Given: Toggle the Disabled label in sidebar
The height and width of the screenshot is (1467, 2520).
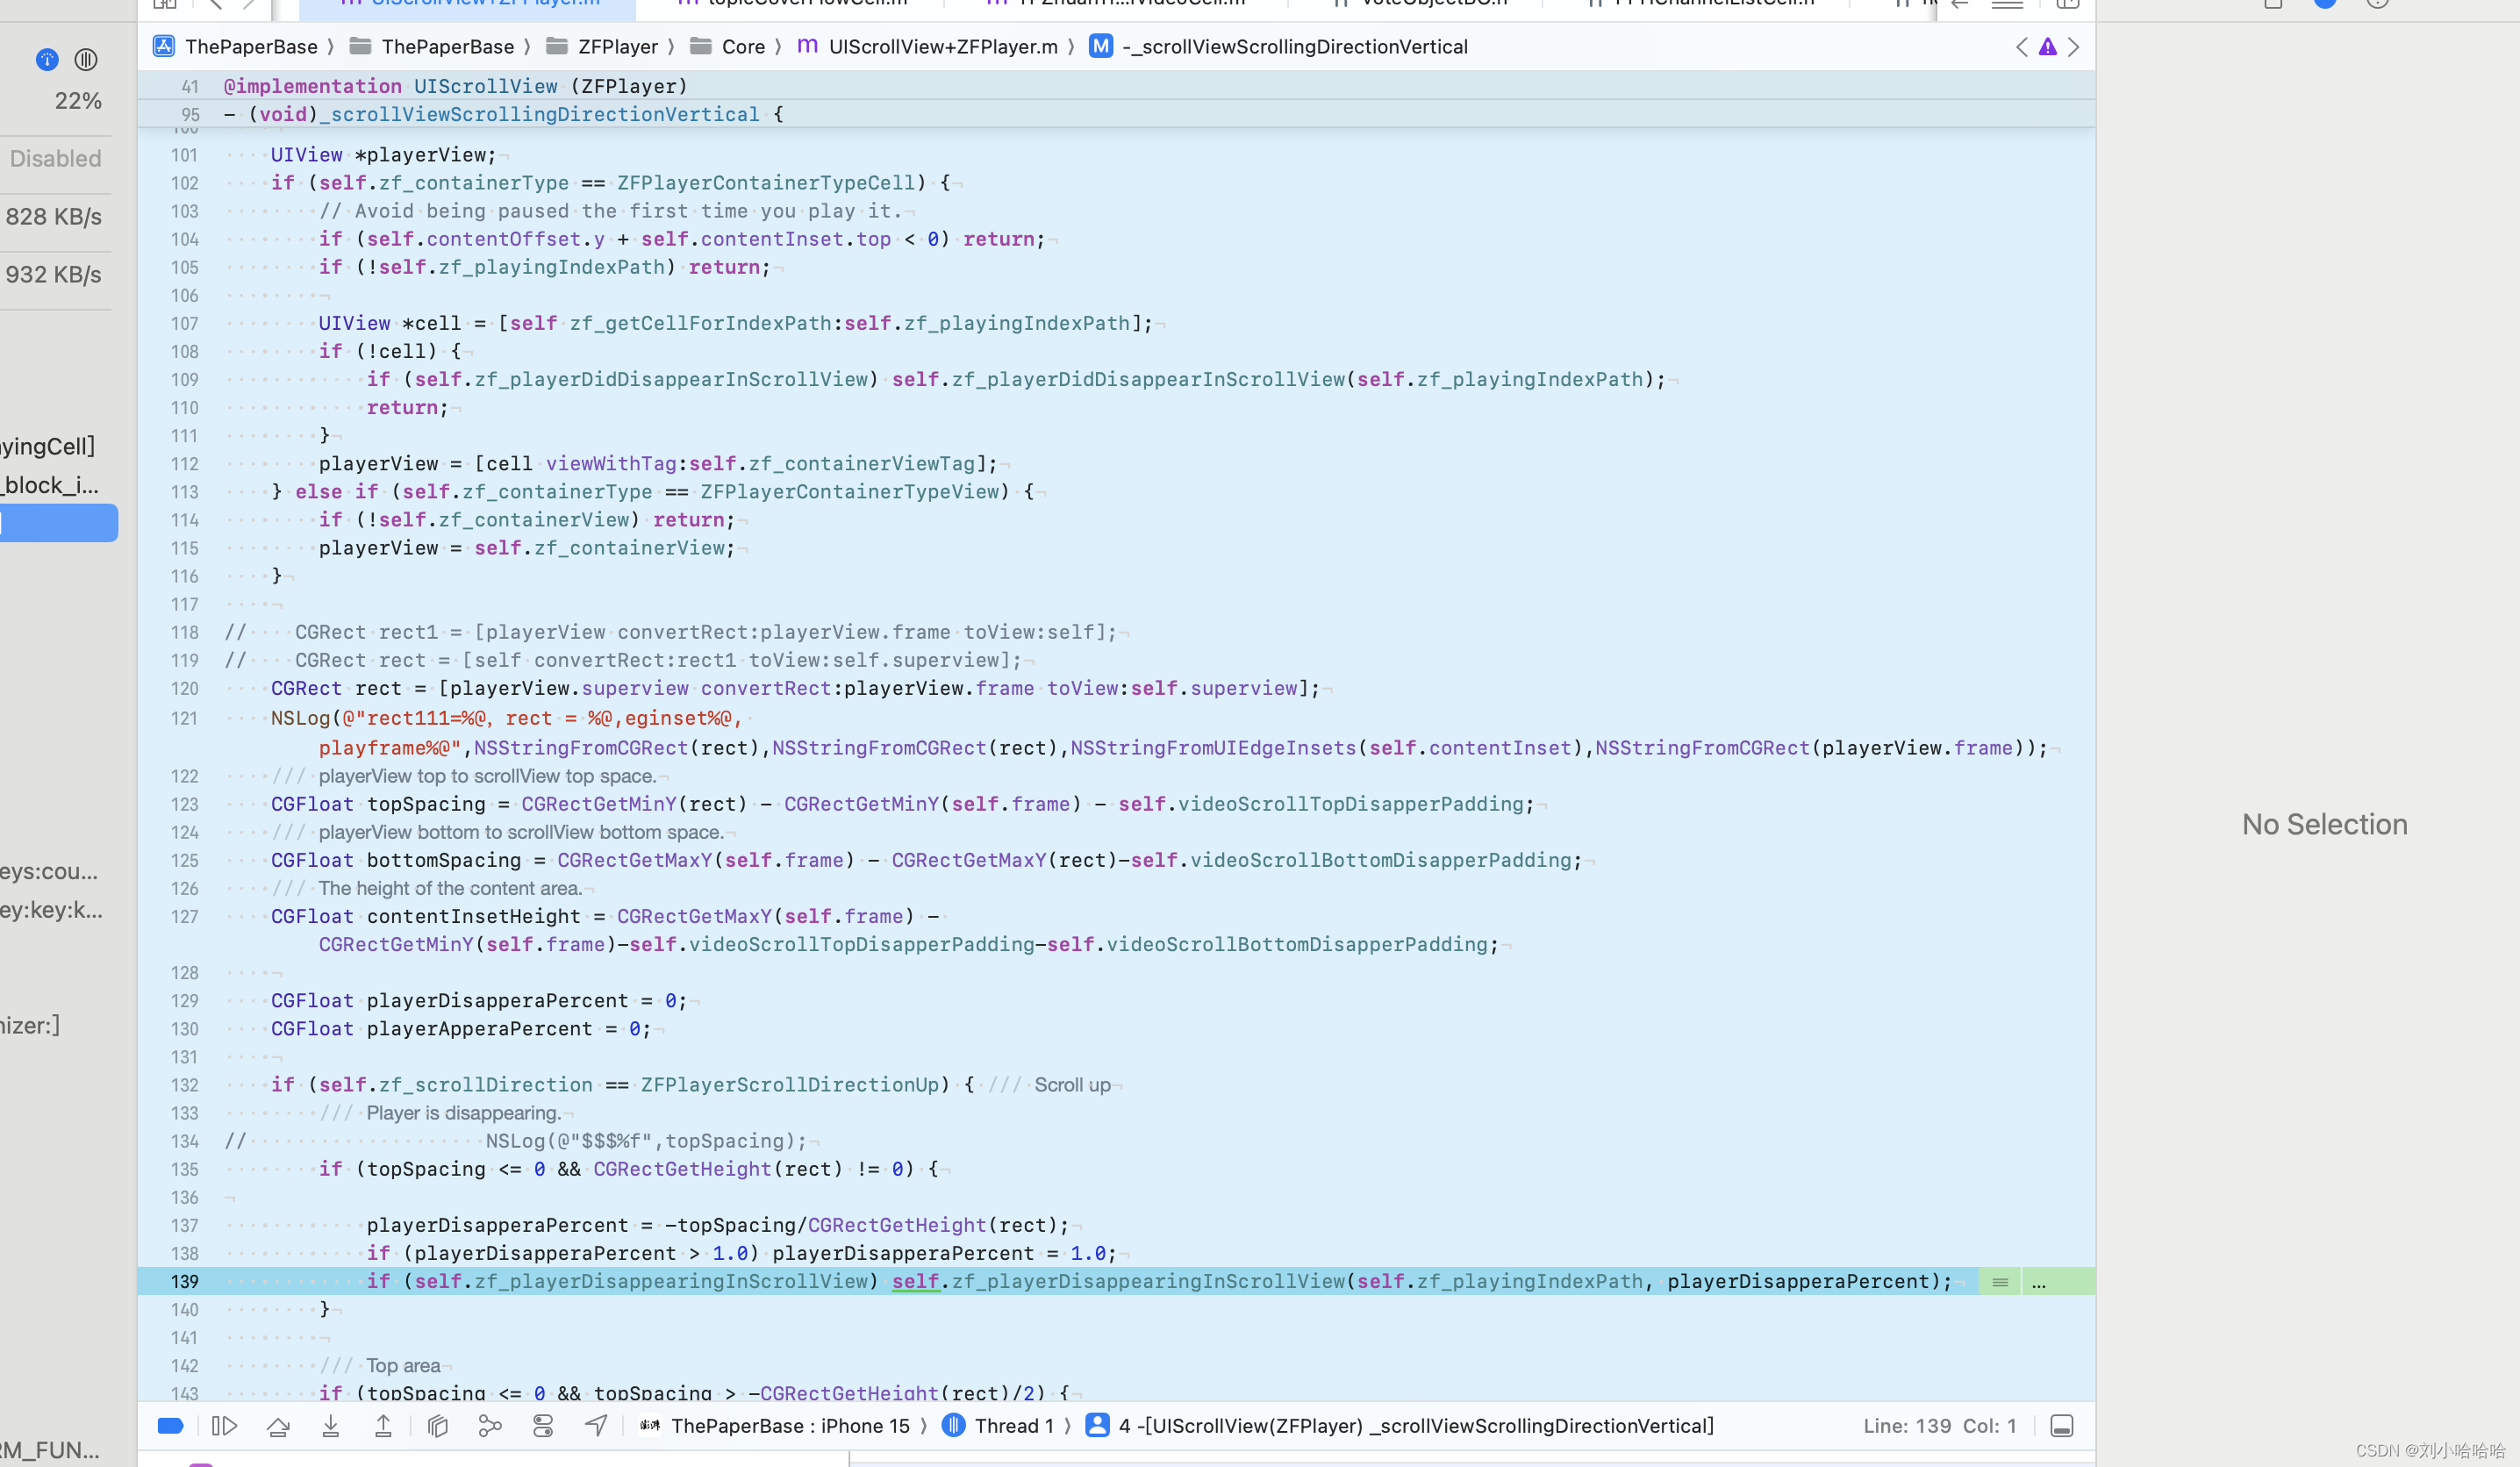Looking at the screenshot, I should pos(54,157).
